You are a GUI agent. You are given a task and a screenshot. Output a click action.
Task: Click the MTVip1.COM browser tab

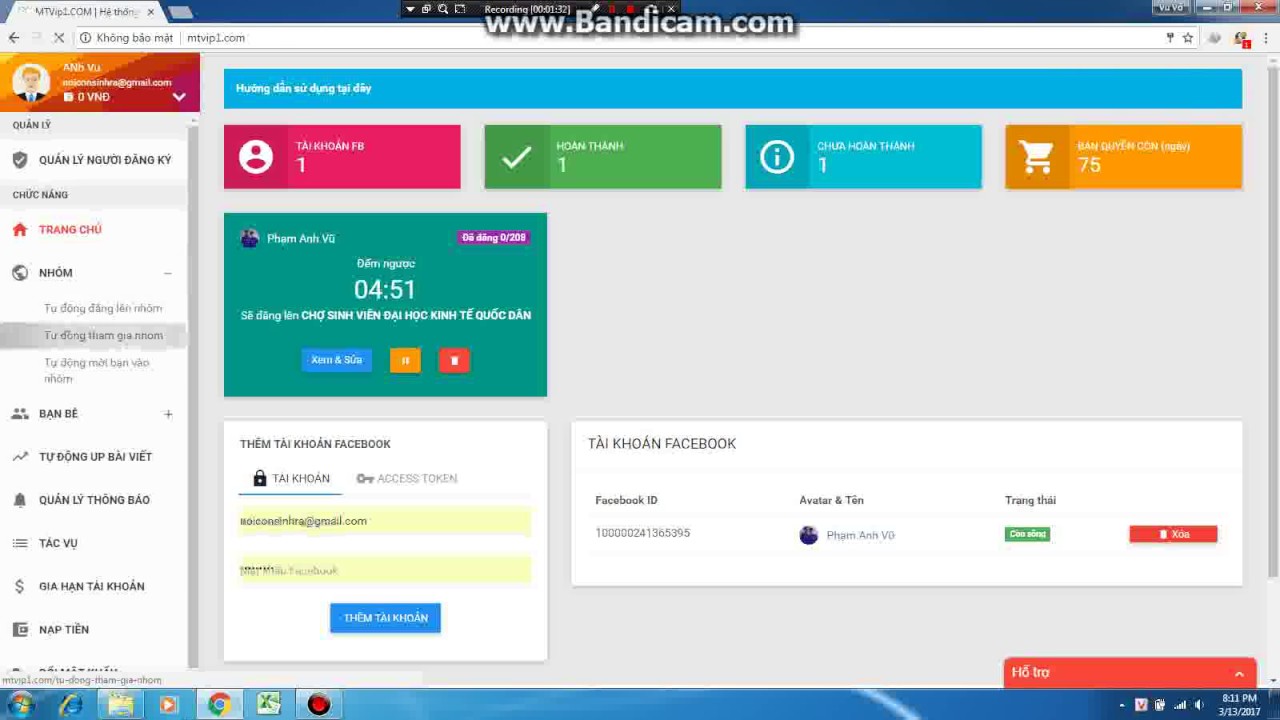click(88, 11)
